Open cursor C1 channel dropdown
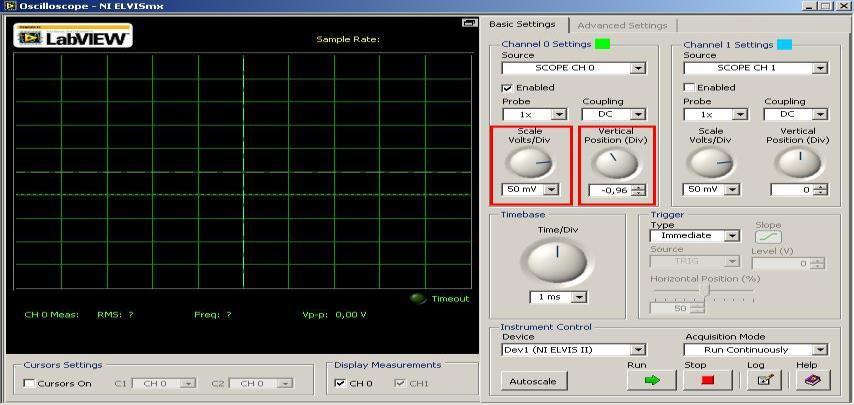The height and width of the screenshot is (405, 854). [x=163, y=384]
